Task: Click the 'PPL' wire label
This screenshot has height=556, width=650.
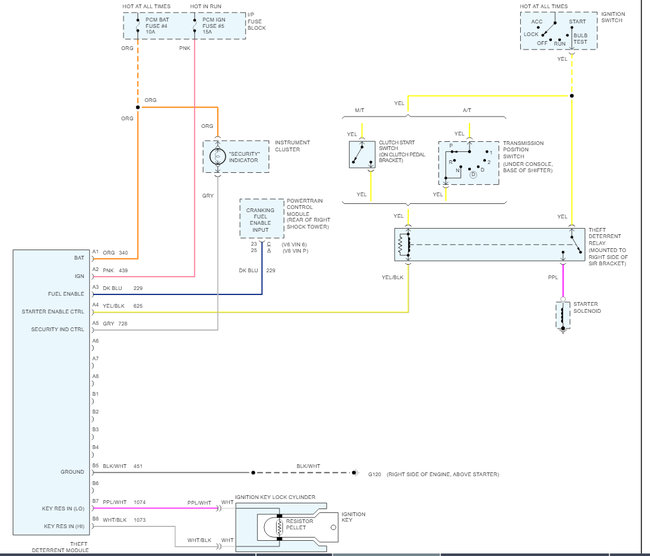Action: pos(553,277)
